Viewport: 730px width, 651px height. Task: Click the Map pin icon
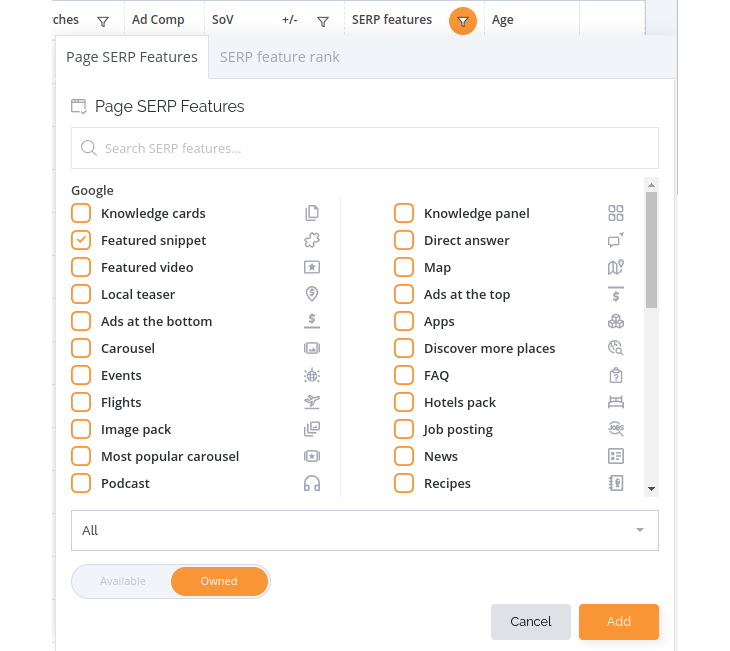click(x=615, y=267)
